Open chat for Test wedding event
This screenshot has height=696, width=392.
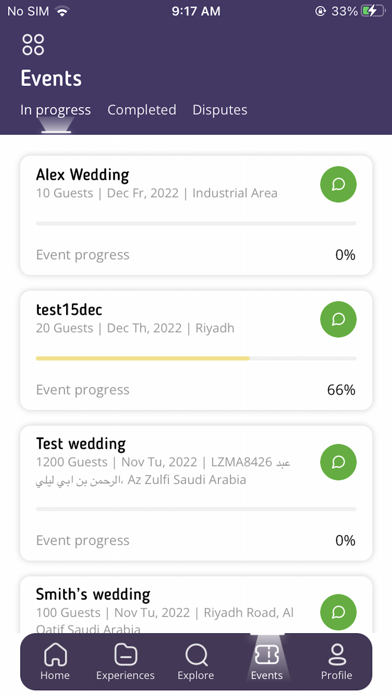(x=338, y=462)
